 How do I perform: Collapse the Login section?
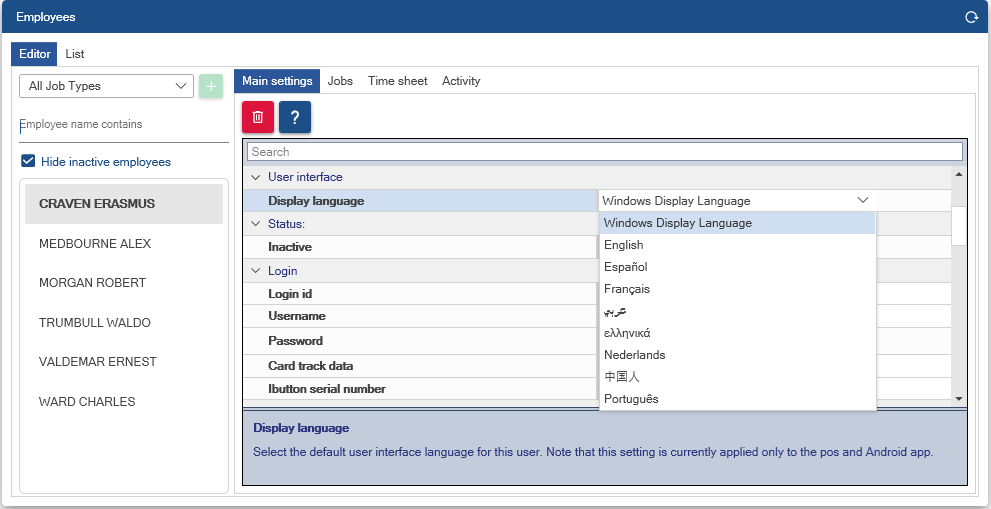click(x=255, y=271)
